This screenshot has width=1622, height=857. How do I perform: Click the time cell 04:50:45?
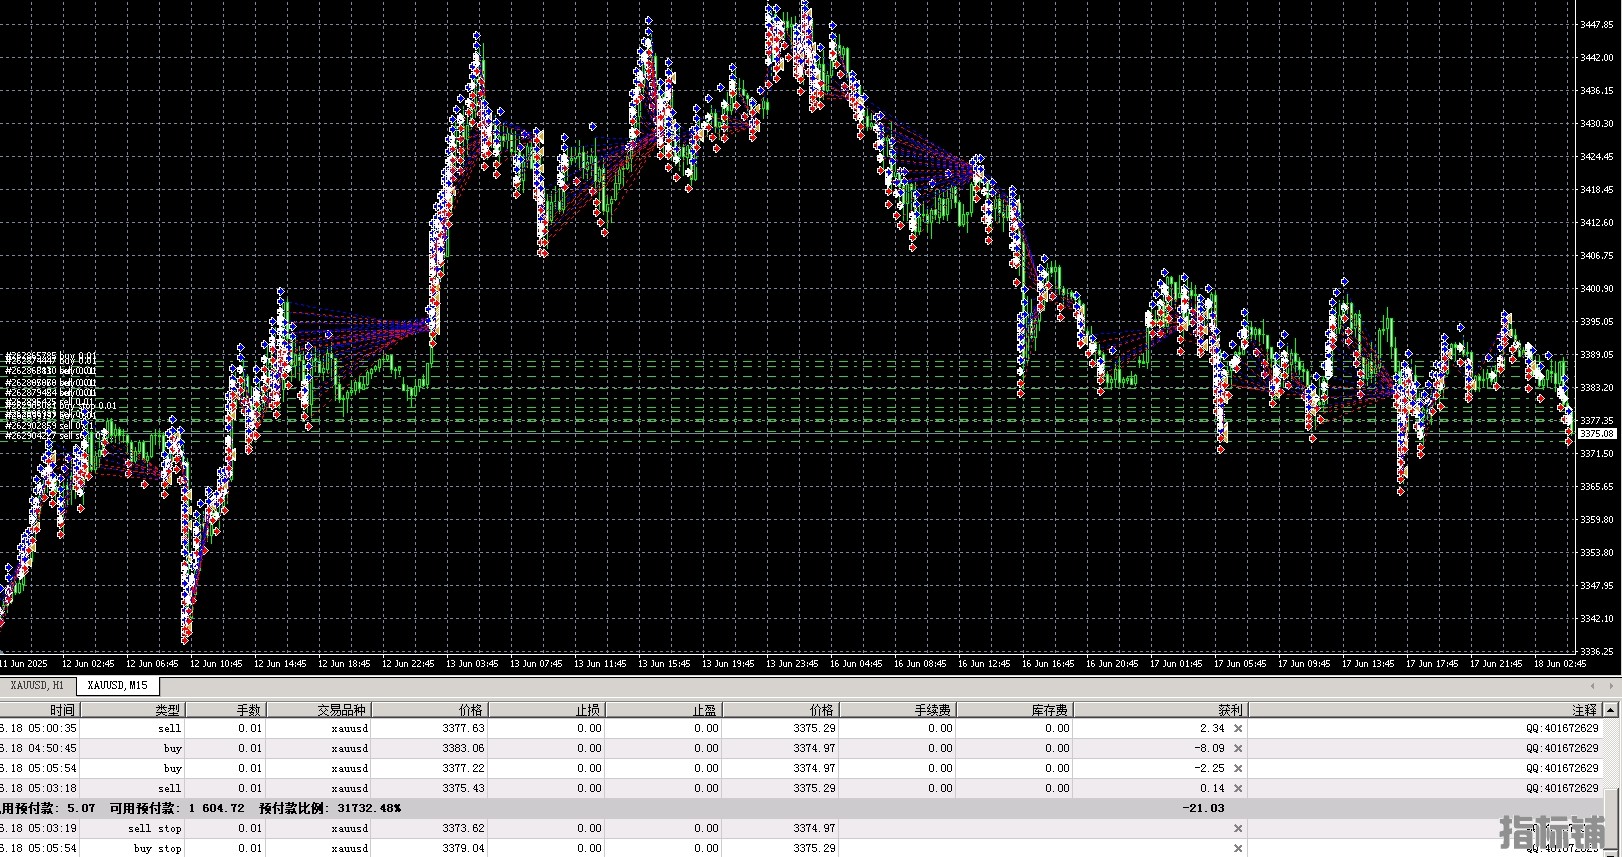[38, 748]
